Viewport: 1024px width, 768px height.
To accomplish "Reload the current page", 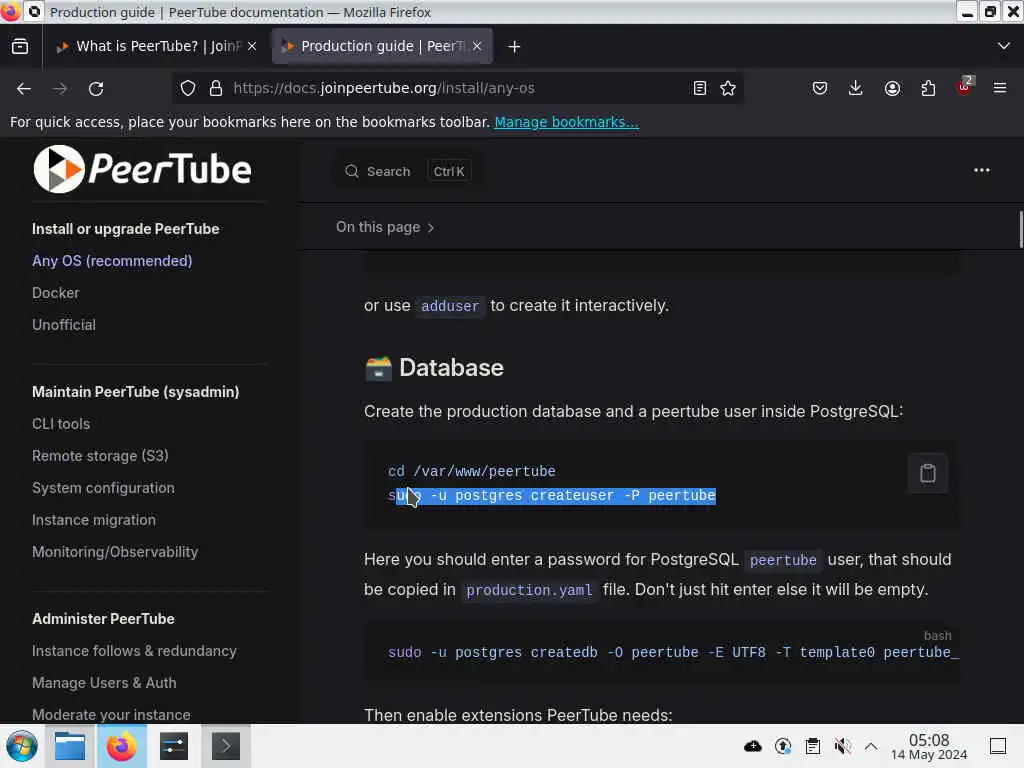I will pos(96,89).
